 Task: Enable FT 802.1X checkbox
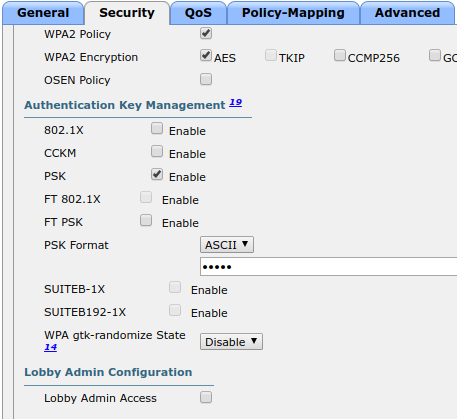coord(146,197)
